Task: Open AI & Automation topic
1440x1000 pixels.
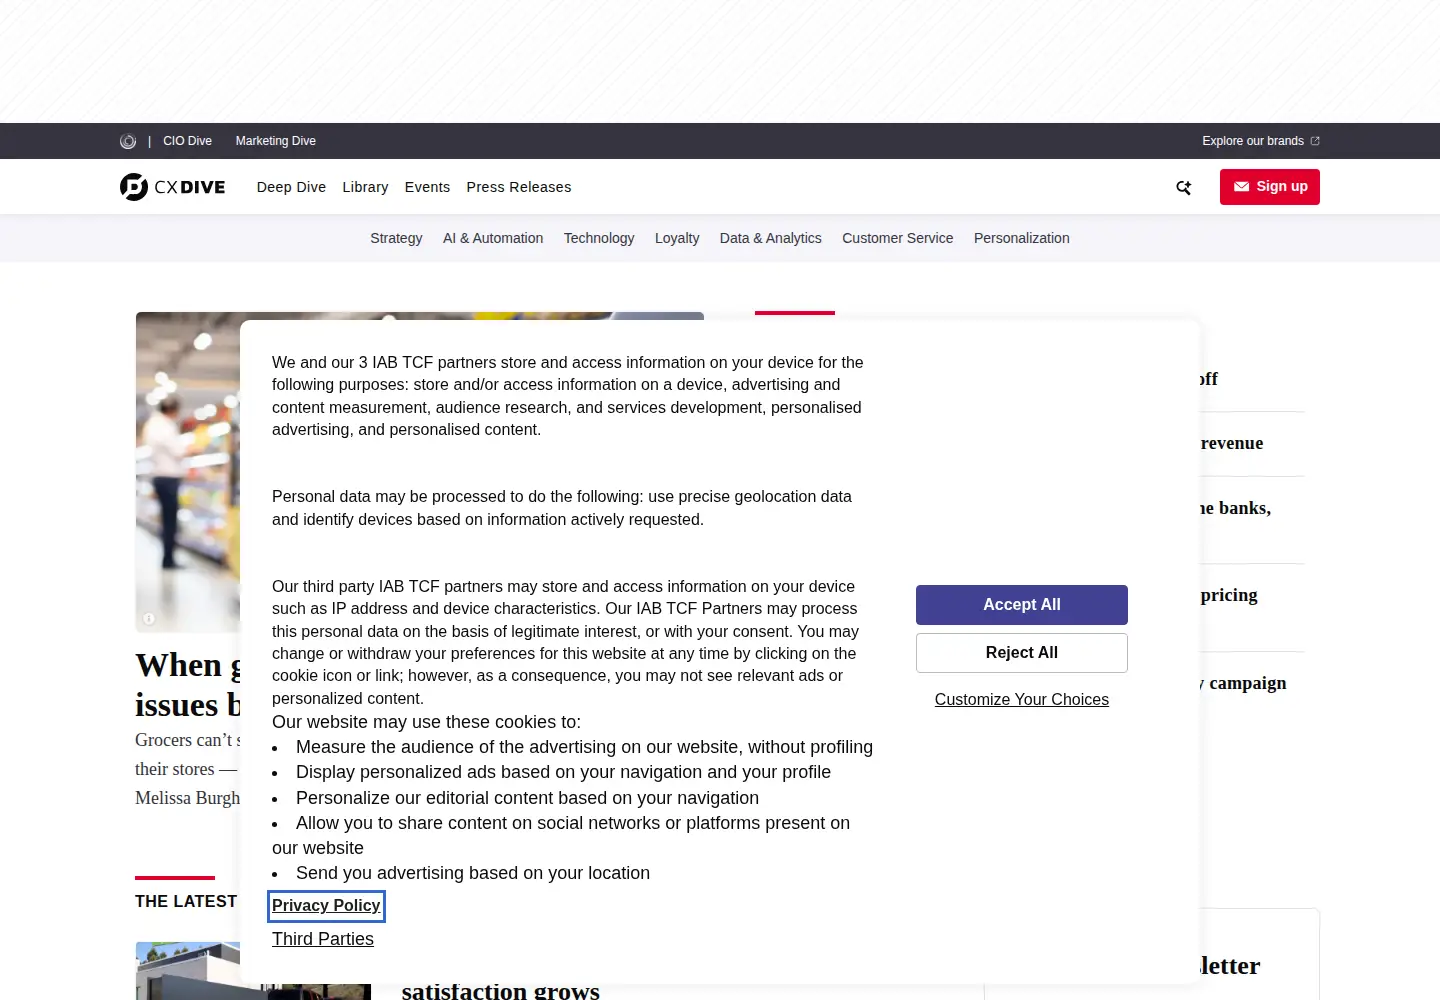Action: (493, 238)
